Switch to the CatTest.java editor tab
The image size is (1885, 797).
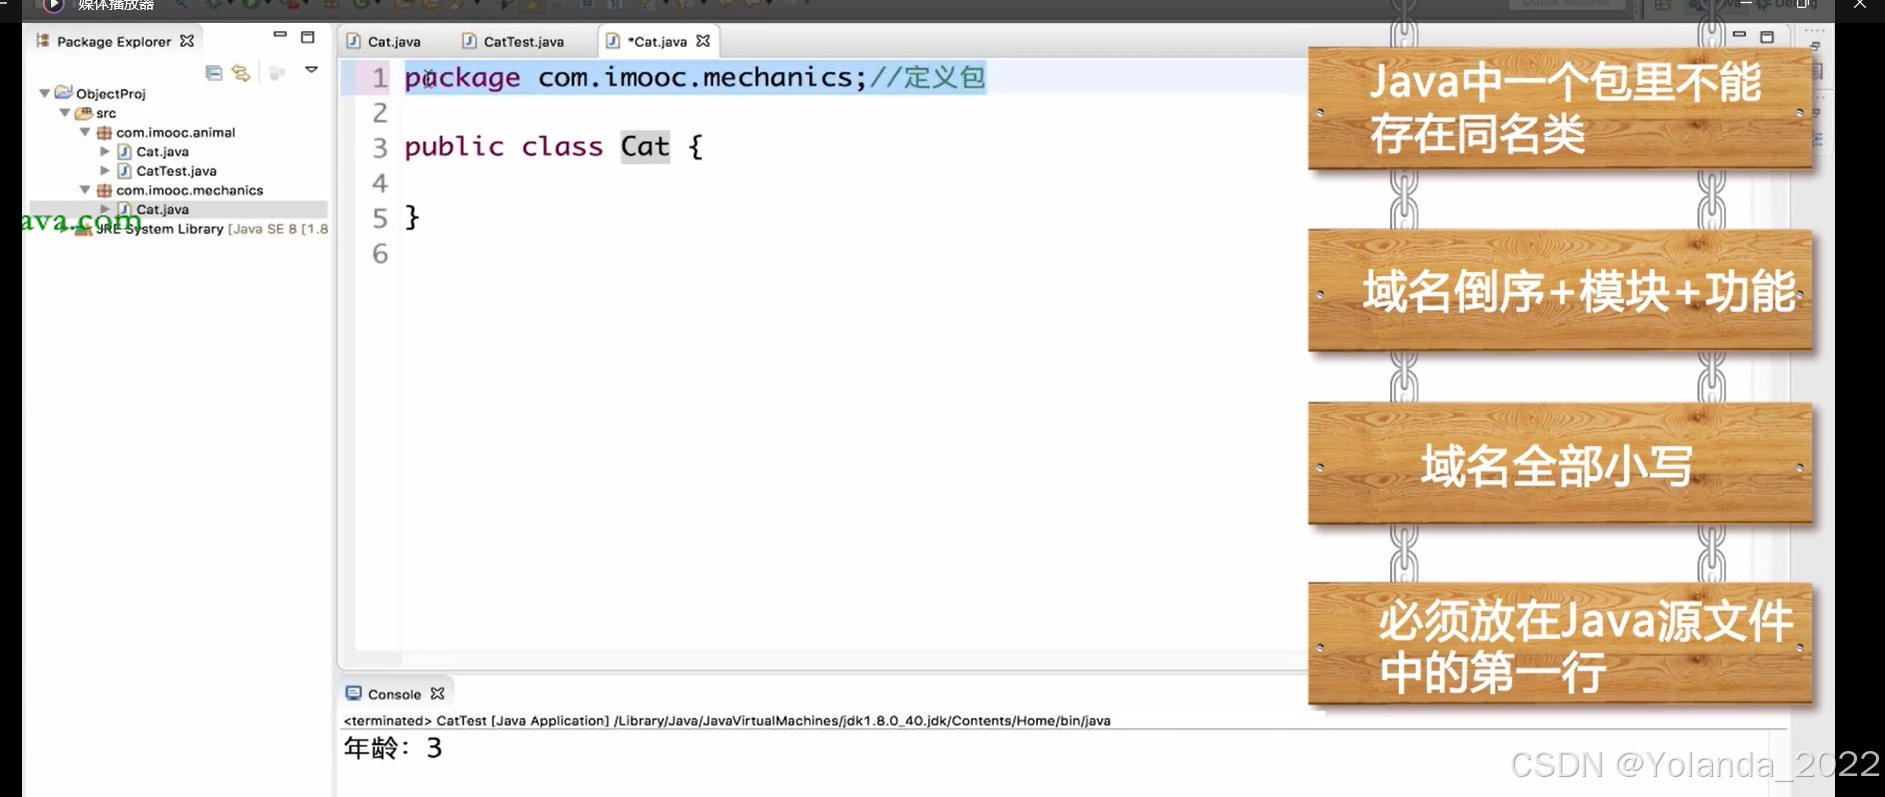click(x=514, y=41)
